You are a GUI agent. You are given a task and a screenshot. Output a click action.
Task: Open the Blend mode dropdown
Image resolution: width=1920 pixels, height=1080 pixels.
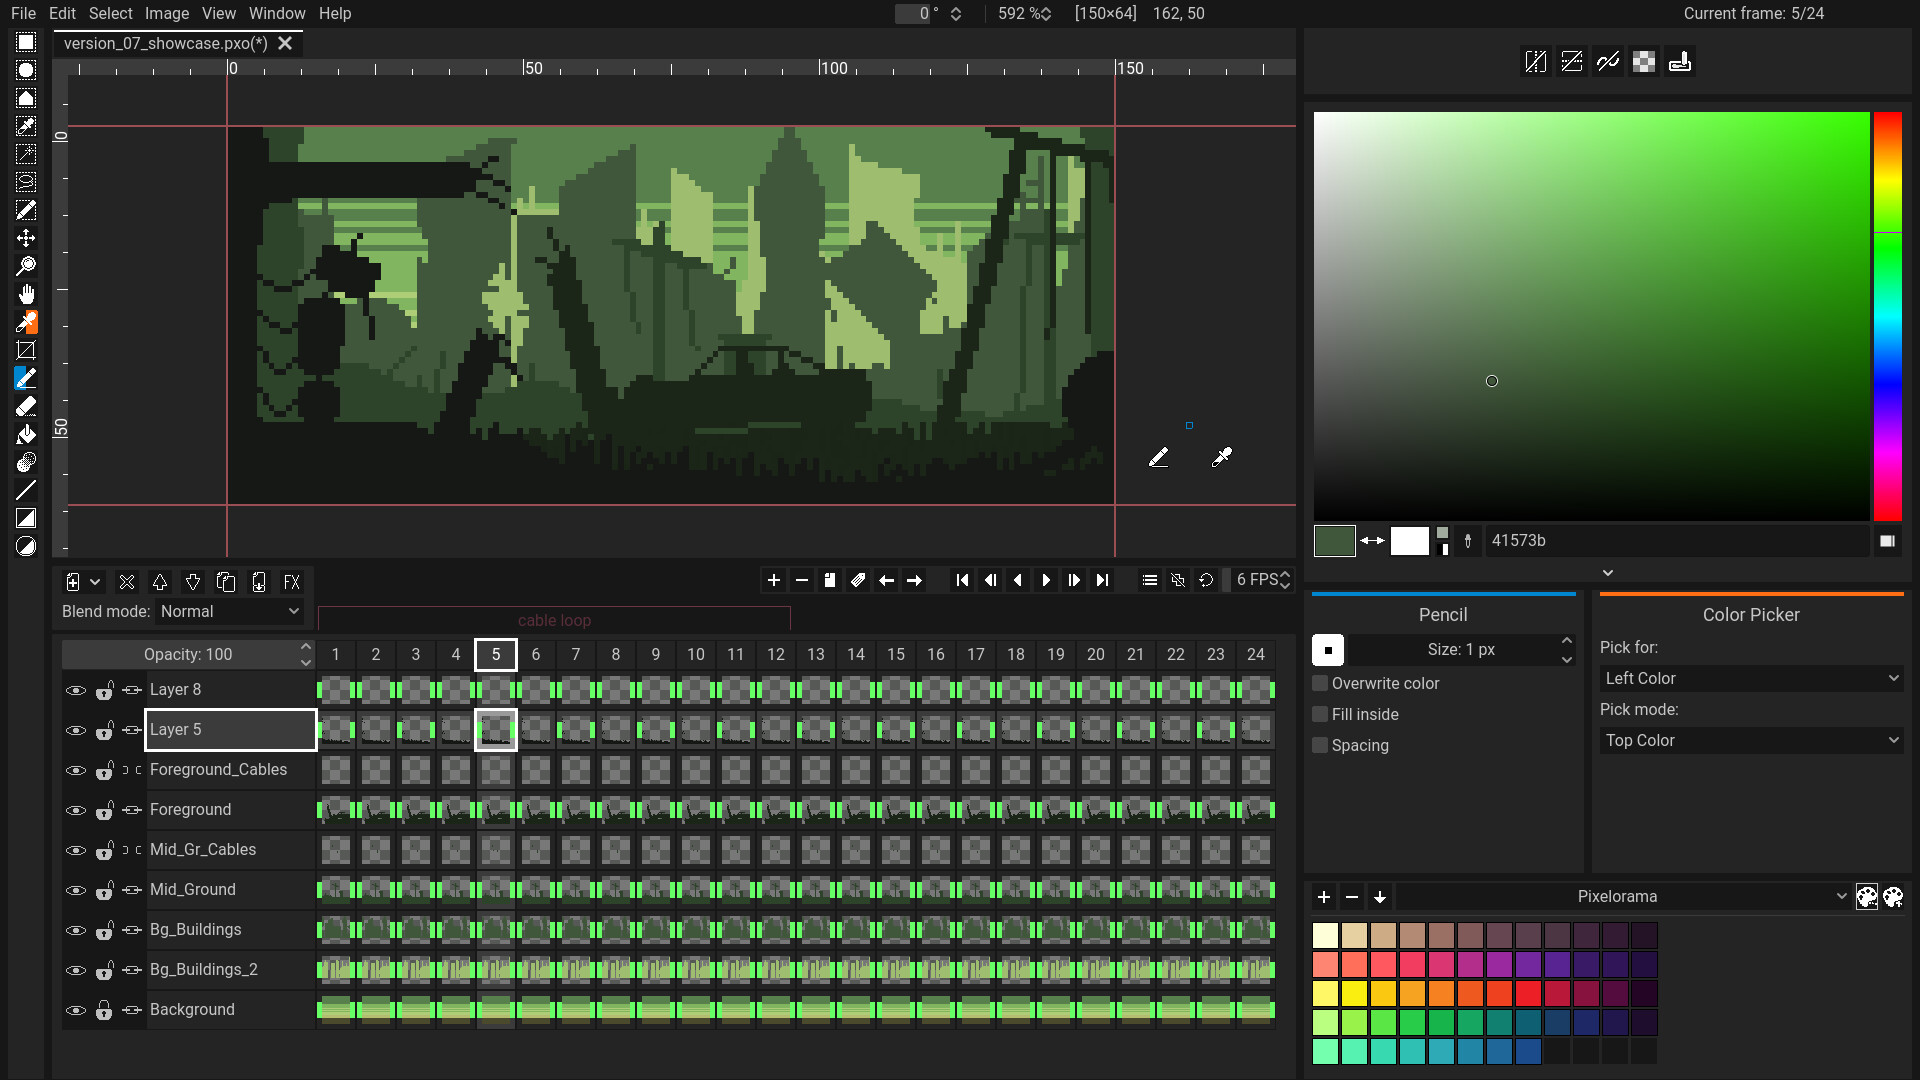pyautogui.click(x=228, y=611)
